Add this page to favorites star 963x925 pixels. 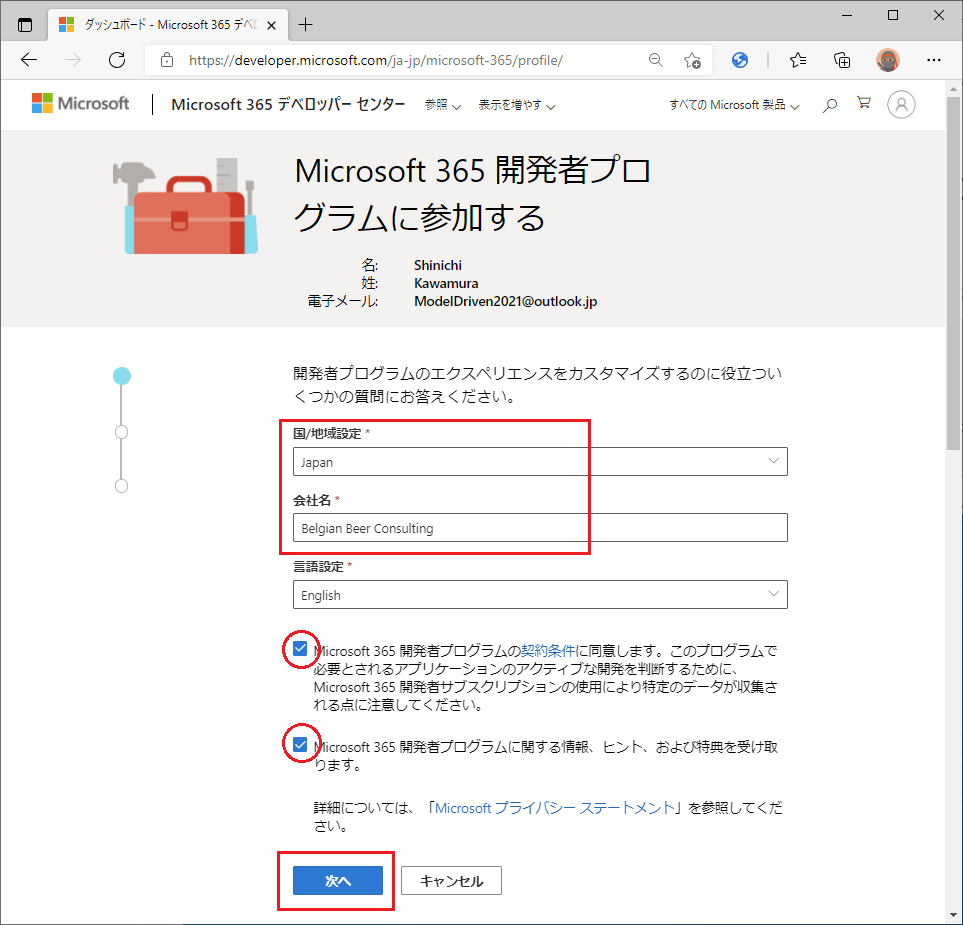[692, 60]
